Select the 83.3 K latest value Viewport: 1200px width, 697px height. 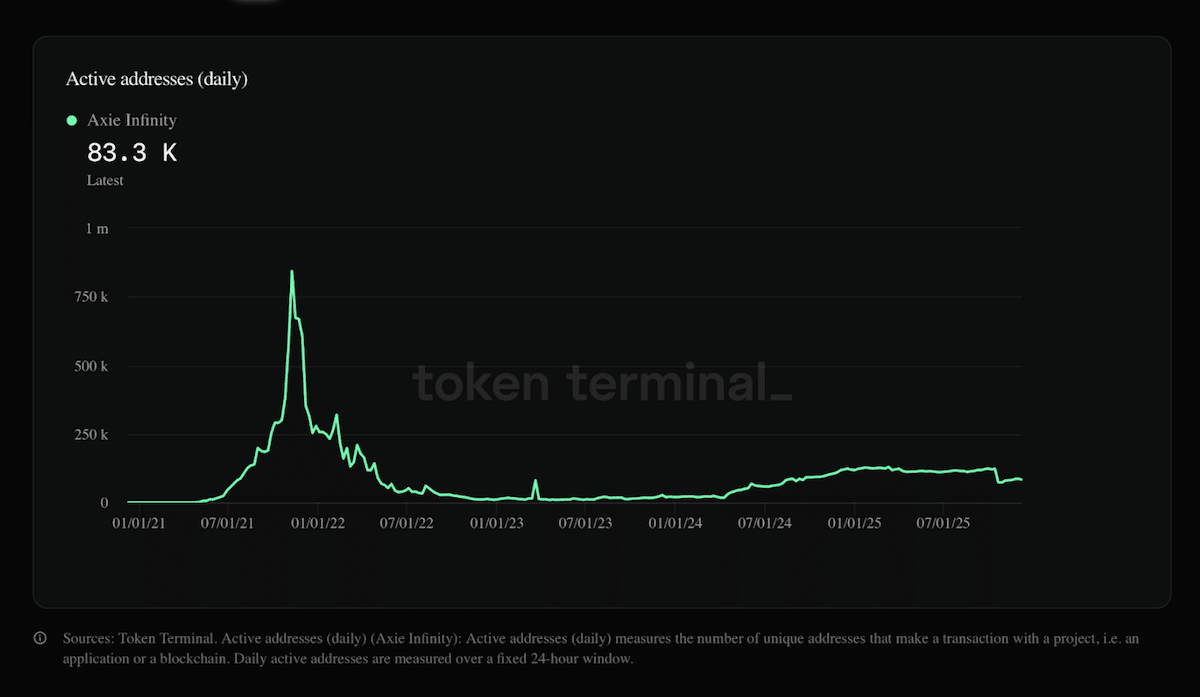click(x=132, y=153)
